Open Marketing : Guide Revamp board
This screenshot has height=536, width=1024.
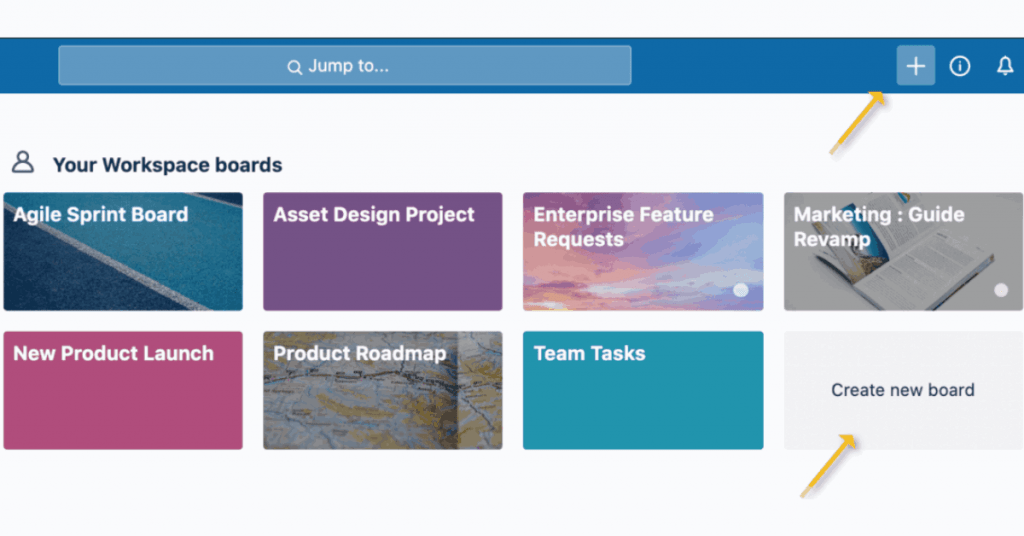903,251
